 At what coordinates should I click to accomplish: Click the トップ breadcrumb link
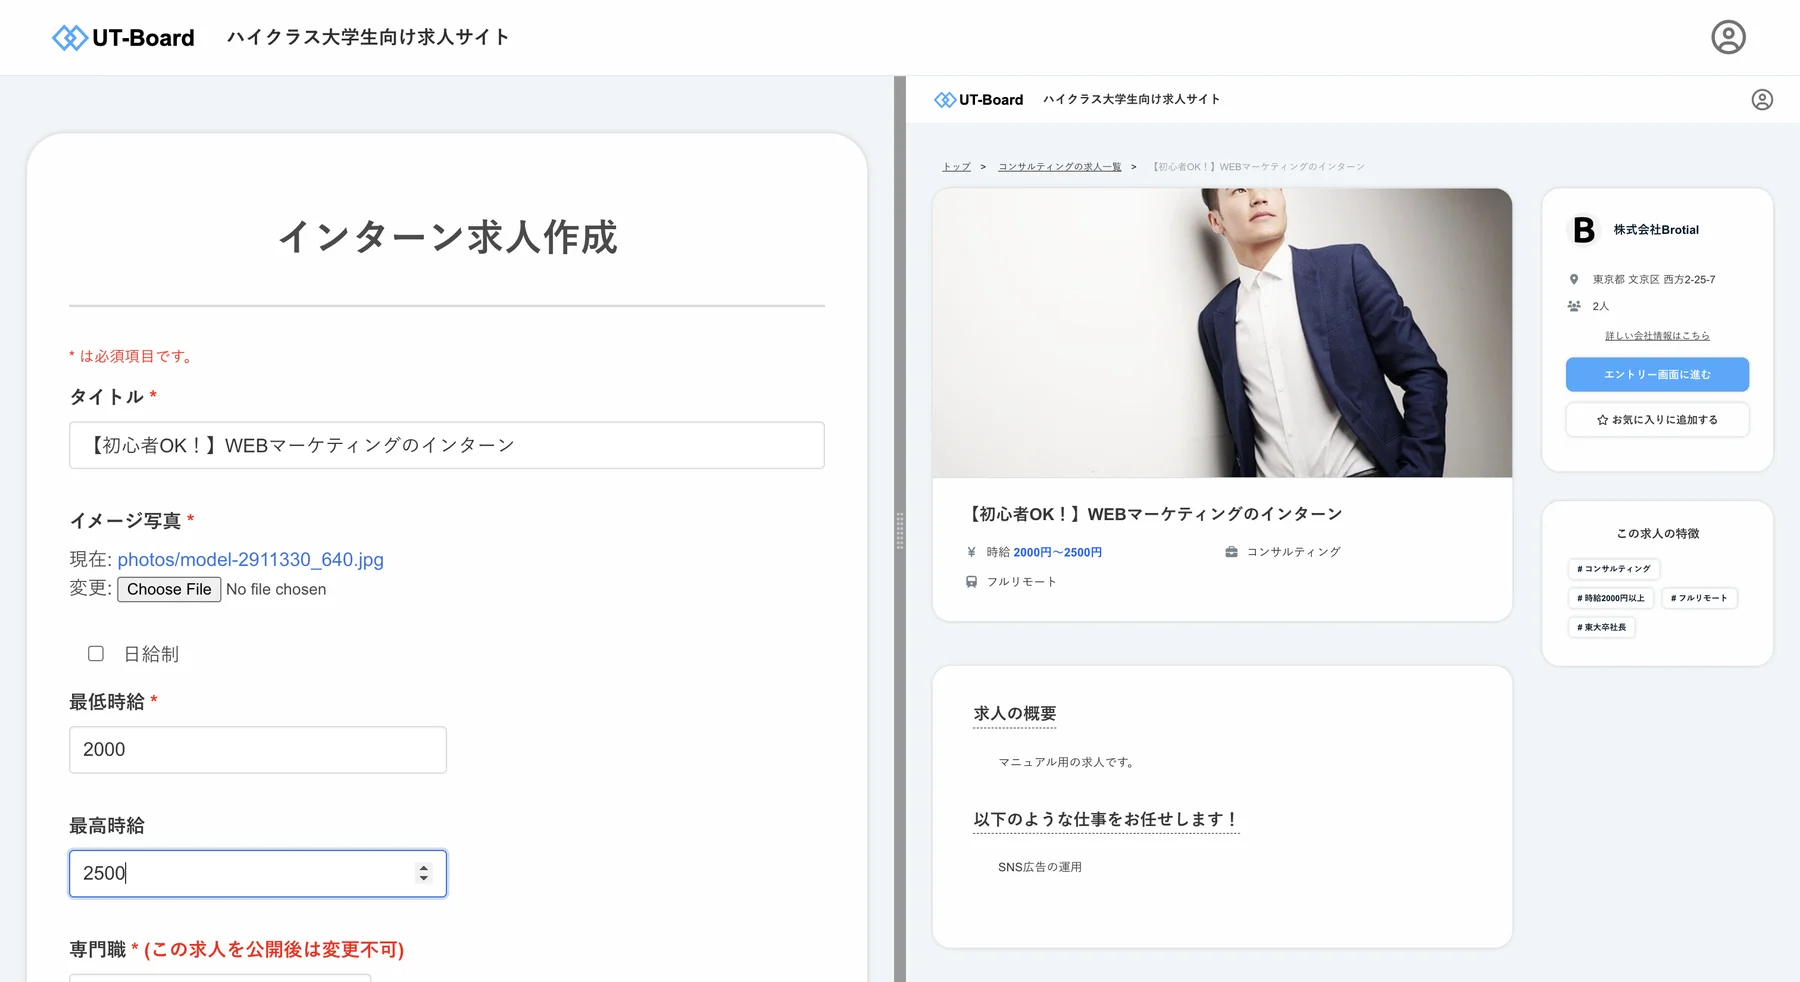(x=957, y=167)
